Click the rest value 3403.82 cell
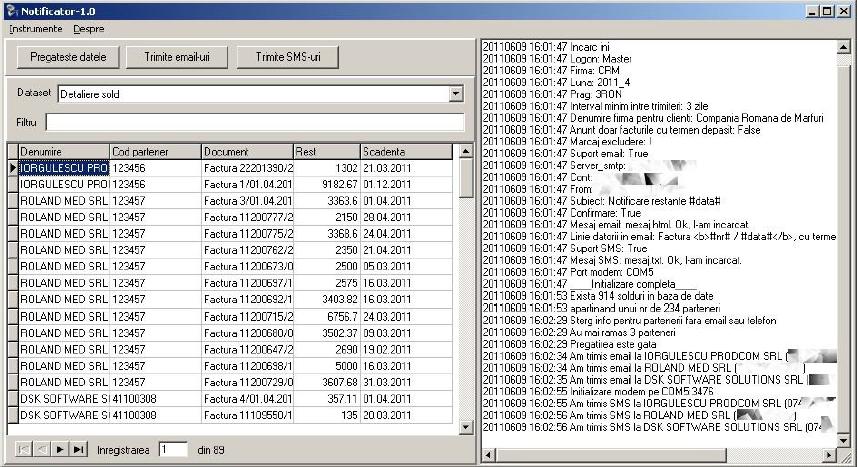The height and width of the screenshot is (467, 857). (x=327, y=299)
